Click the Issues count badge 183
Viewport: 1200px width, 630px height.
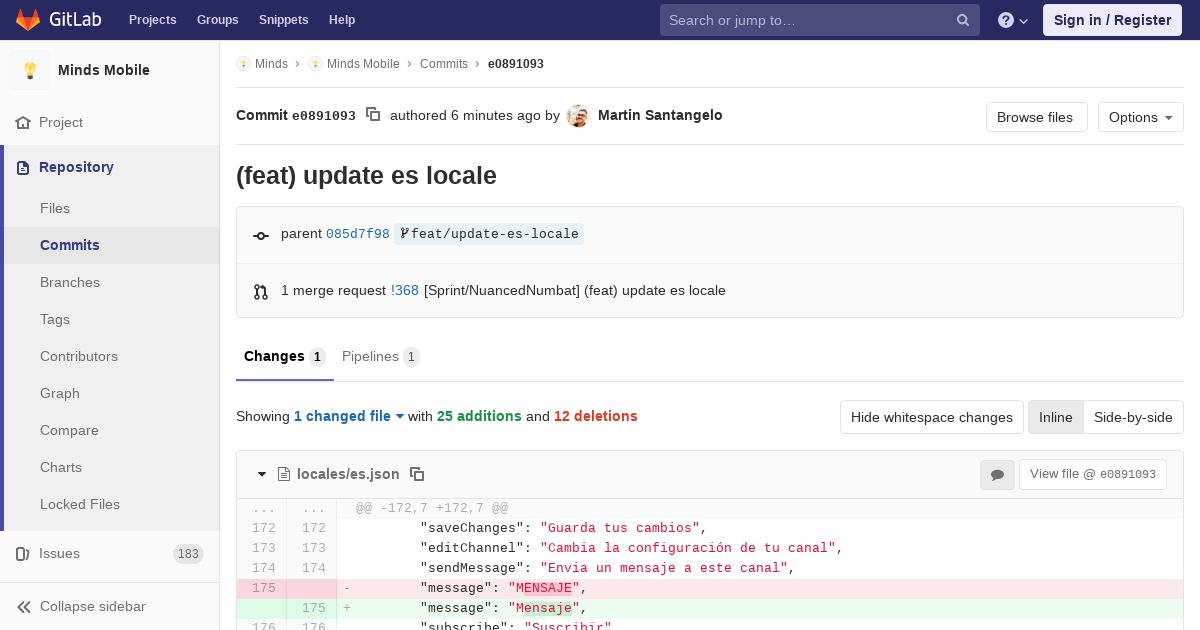coord(188,554)
